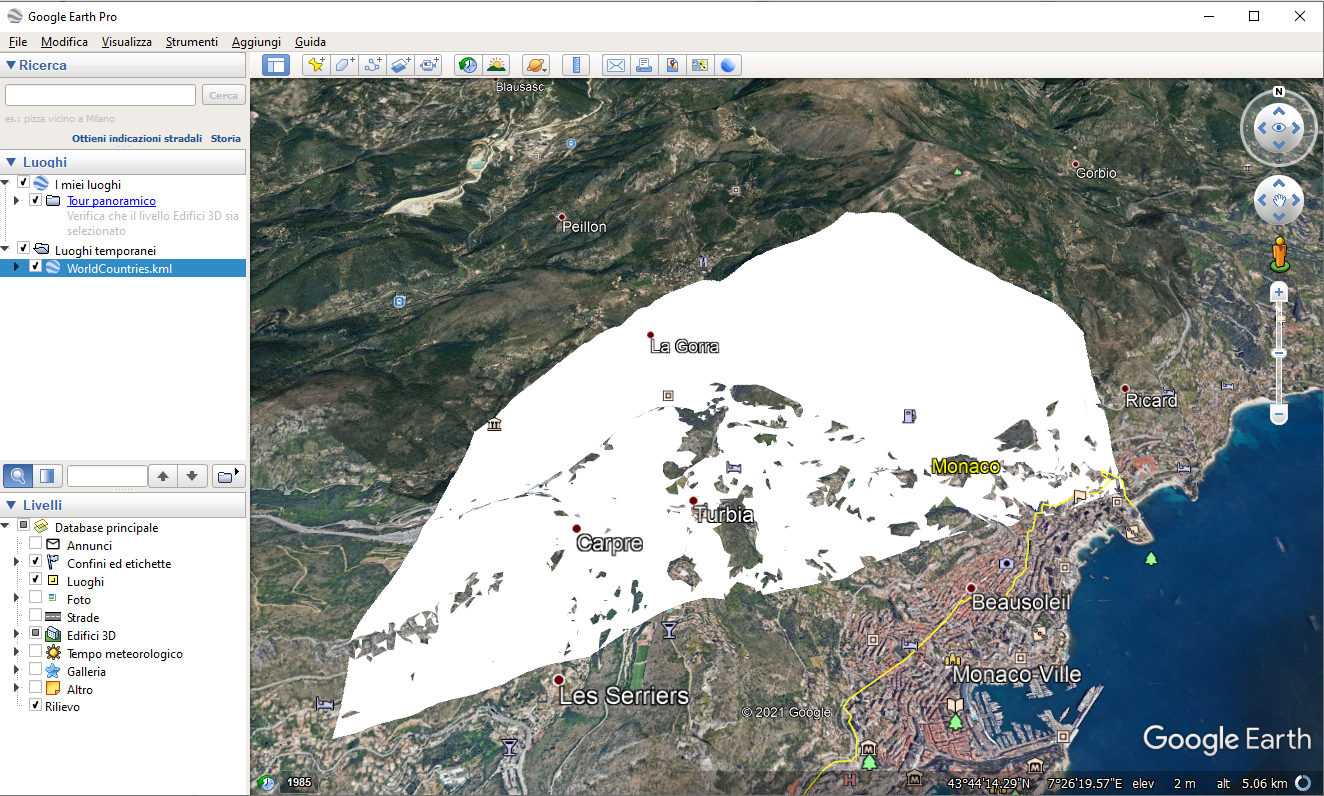The width and height of the screenshot is (1324, 796).
Task: Open the Strumenti menu
Action: tap(192, 42)
